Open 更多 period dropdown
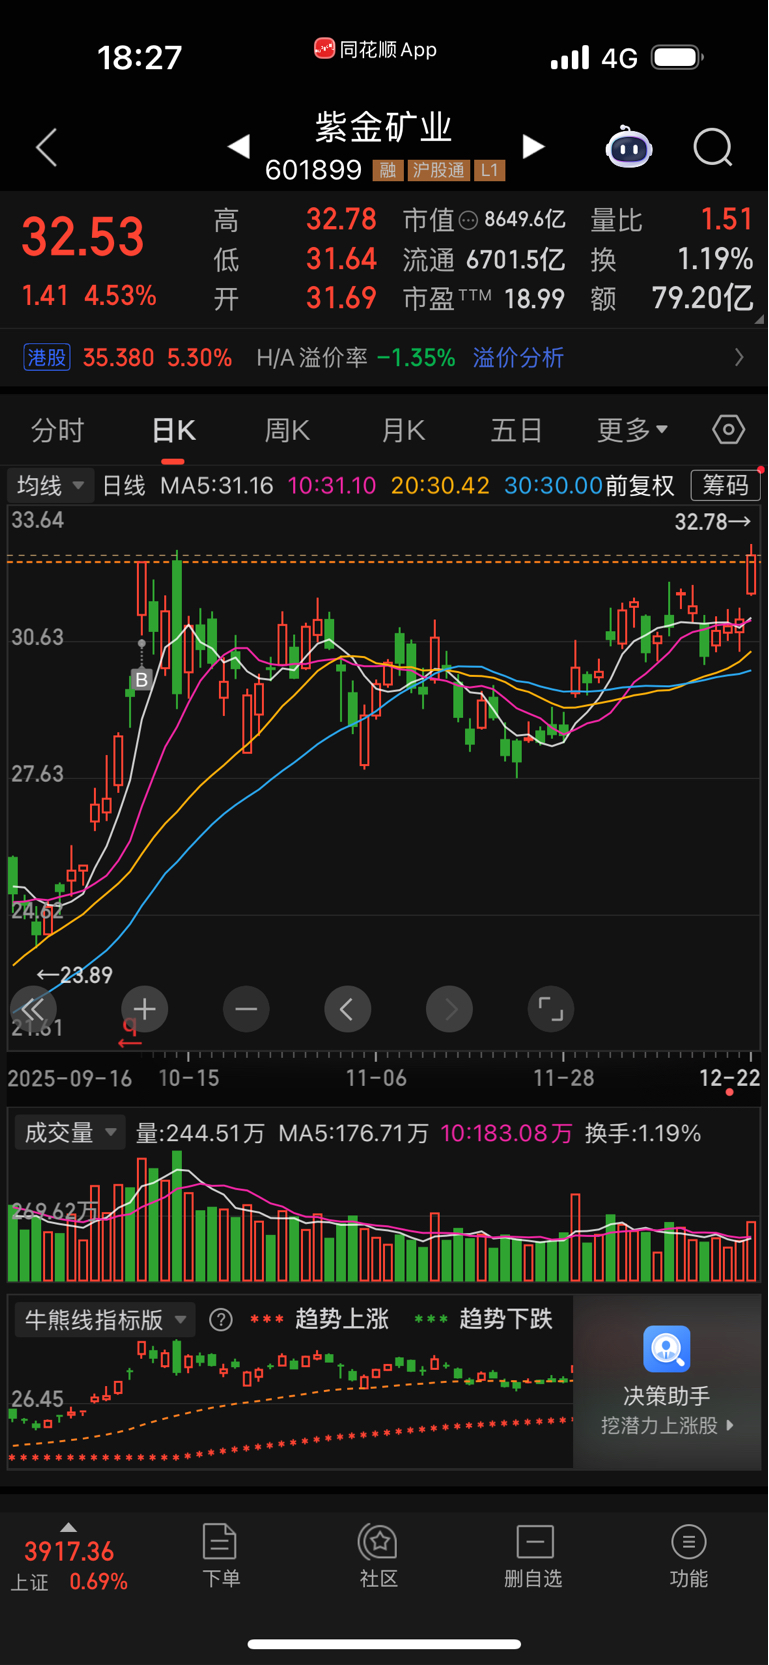Viewport: 769px width, 1665px height. pos(632,431)
